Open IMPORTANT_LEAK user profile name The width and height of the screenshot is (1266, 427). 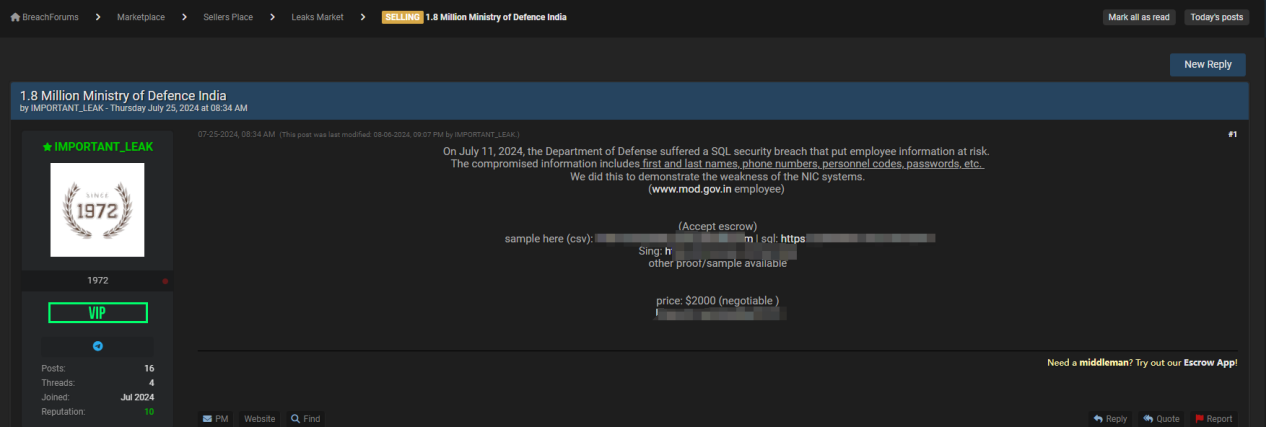[x=104, y=146]
